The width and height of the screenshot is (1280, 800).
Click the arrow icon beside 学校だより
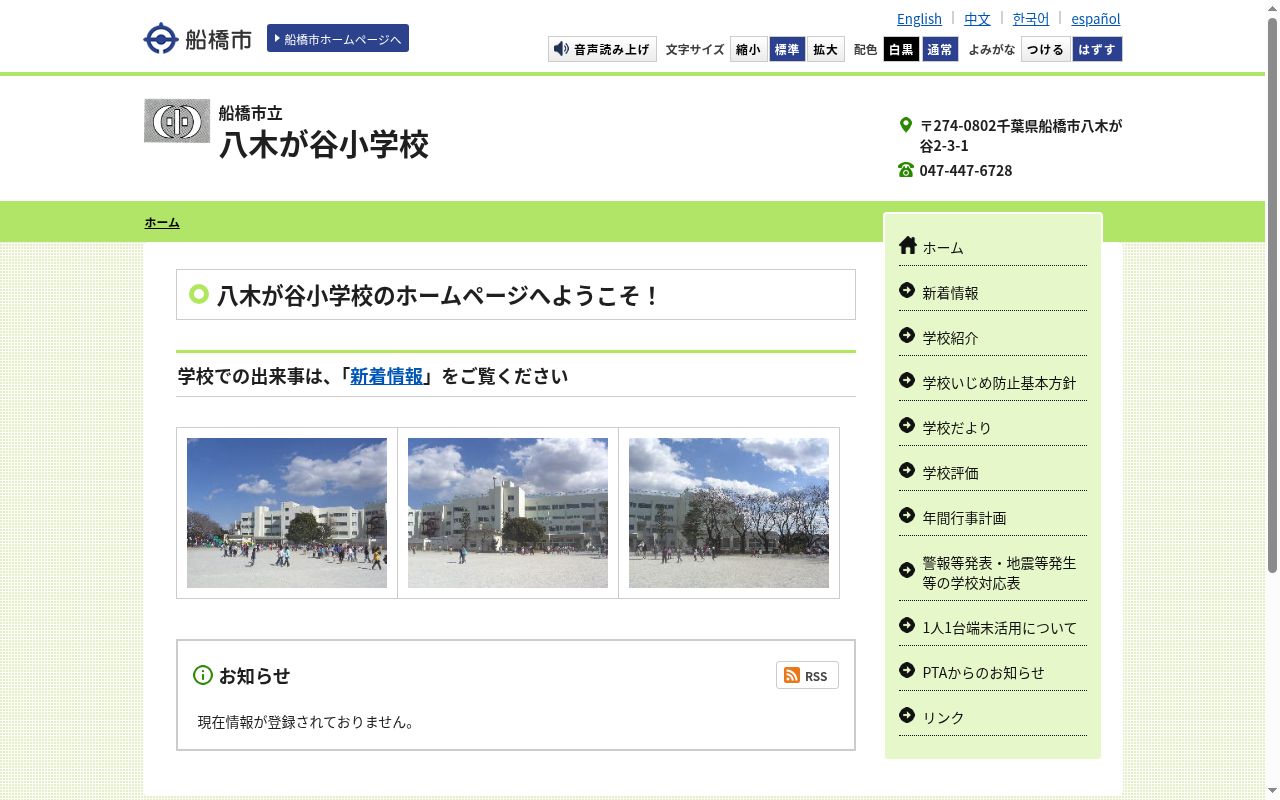907,425
